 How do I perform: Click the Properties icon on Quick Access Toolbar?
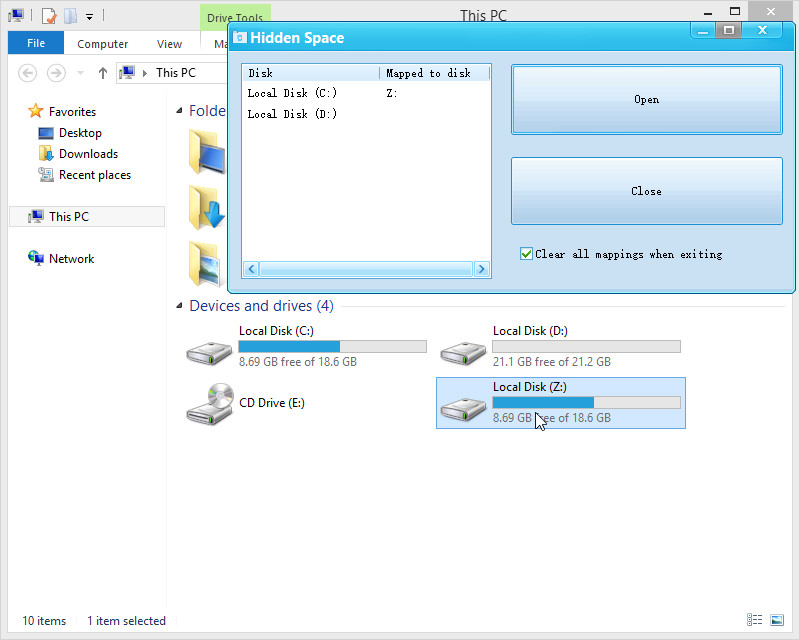click(47, 15)
